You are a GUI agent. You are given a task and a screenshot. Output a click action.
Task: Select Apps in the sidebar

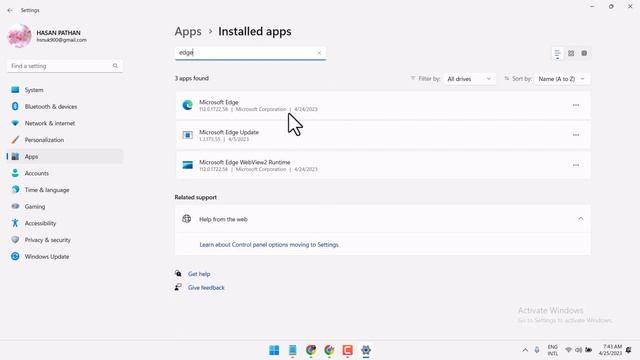(64, 157)
